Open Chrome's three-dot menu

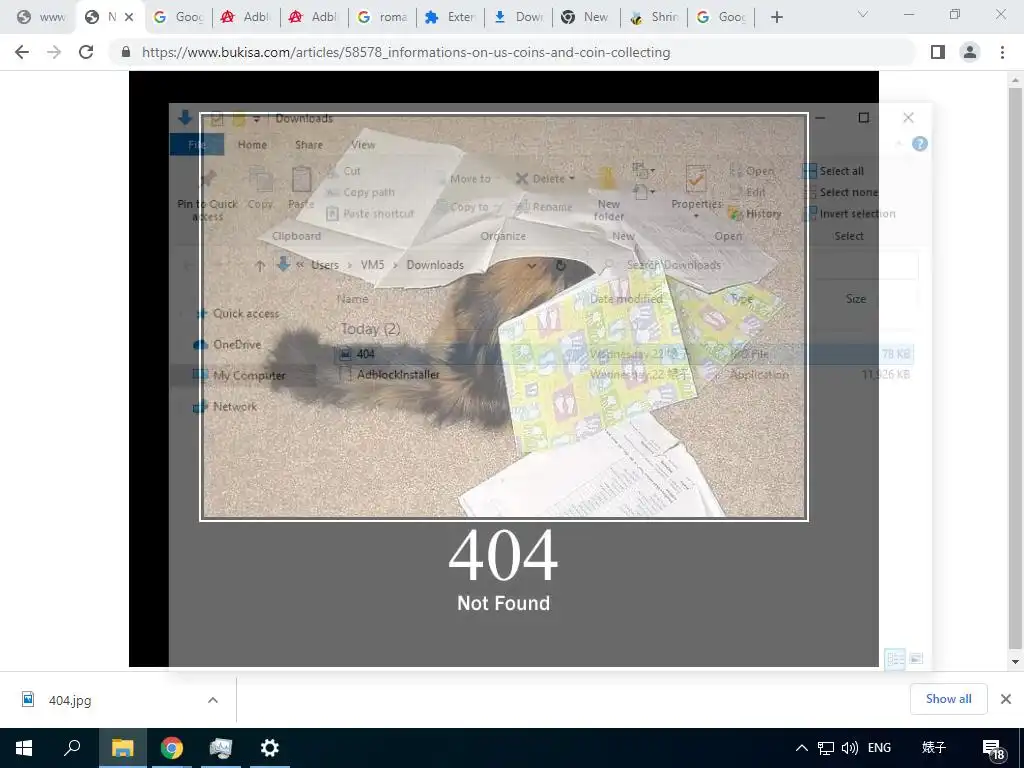(1002, 52)
